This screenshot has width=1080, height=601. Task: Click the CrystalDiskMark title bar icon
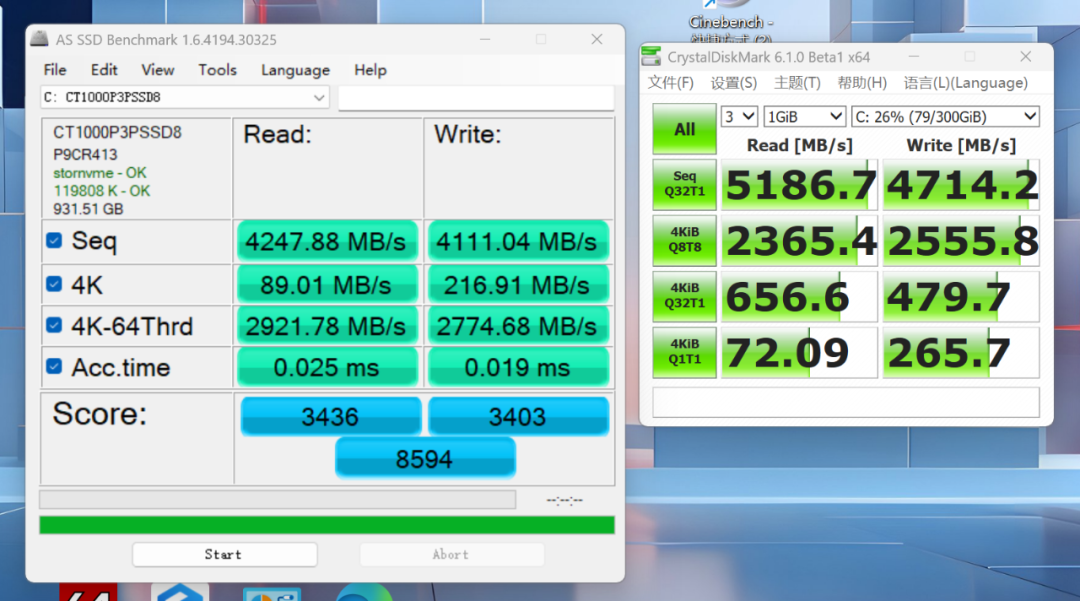(651, 56)
